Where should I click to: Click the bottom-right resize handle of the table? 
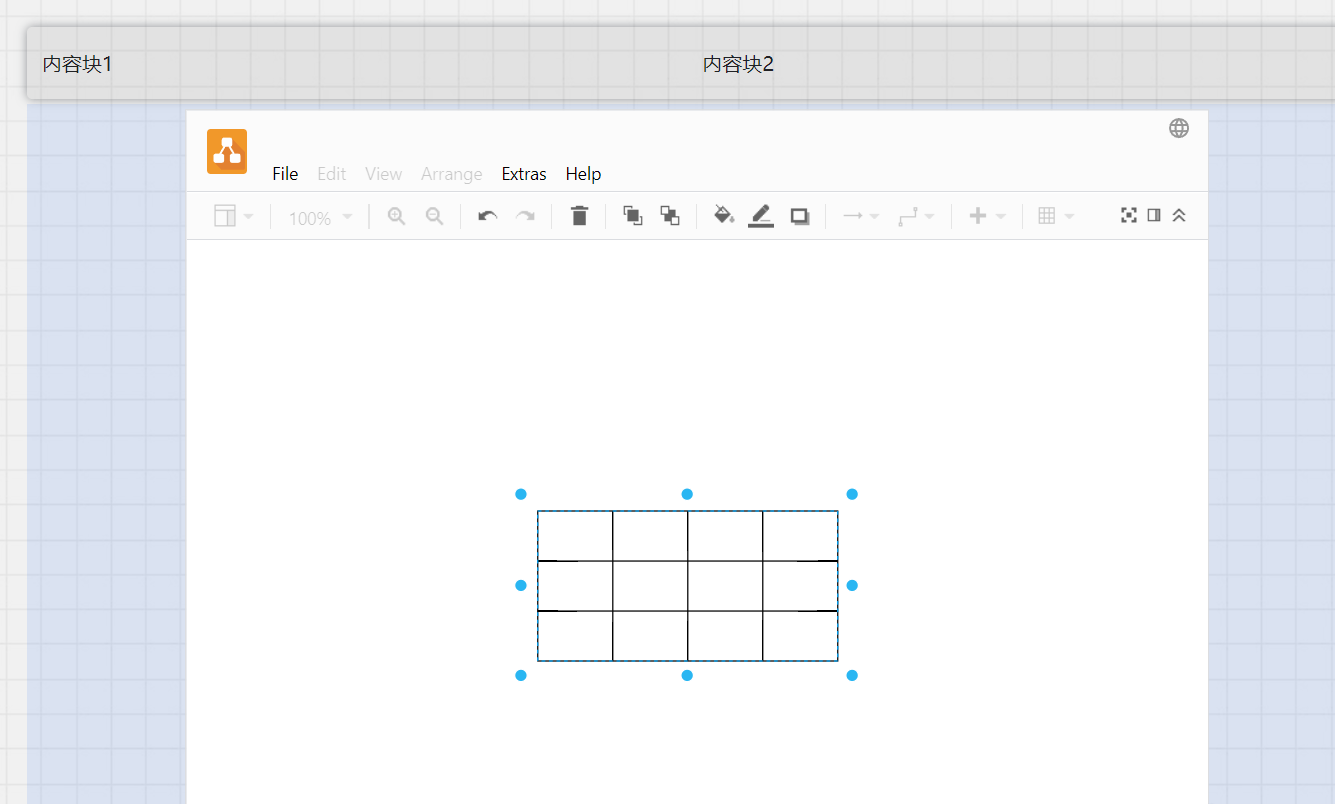852,676
